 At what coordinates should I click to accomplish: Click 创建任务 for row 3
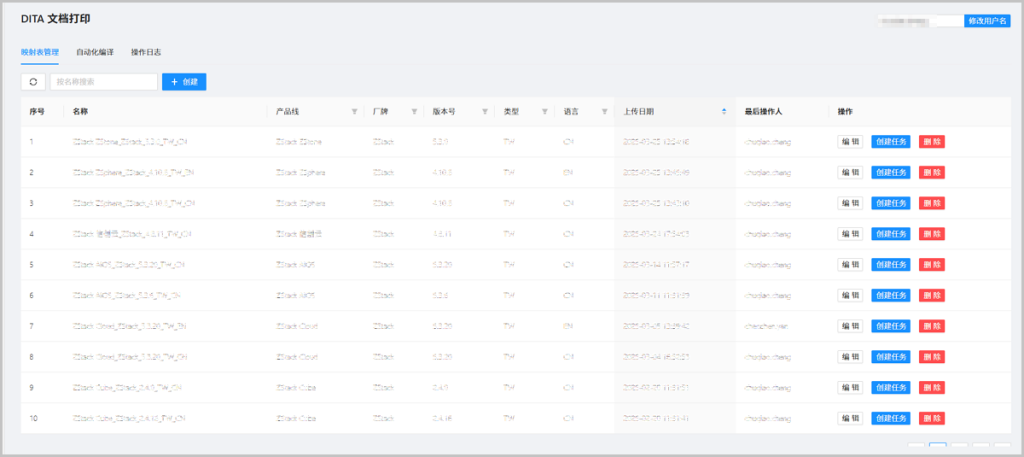[891, 203]
